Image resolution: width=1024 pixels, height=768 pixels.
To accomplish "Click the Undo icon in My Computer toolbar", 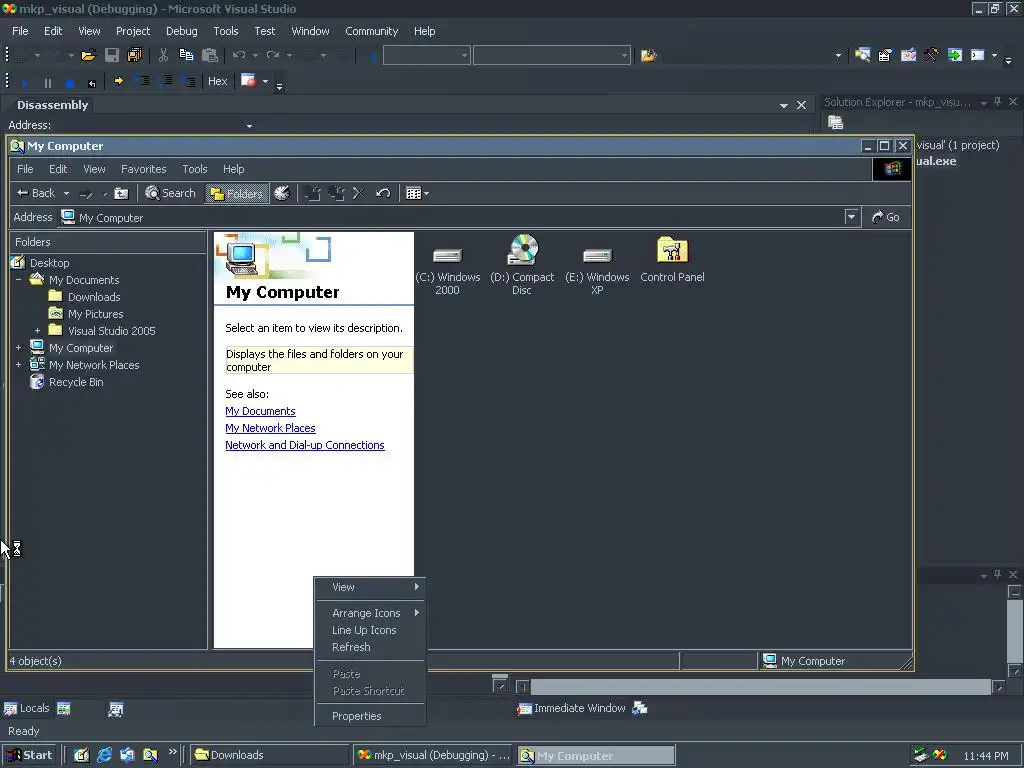I will click(383, 193).
